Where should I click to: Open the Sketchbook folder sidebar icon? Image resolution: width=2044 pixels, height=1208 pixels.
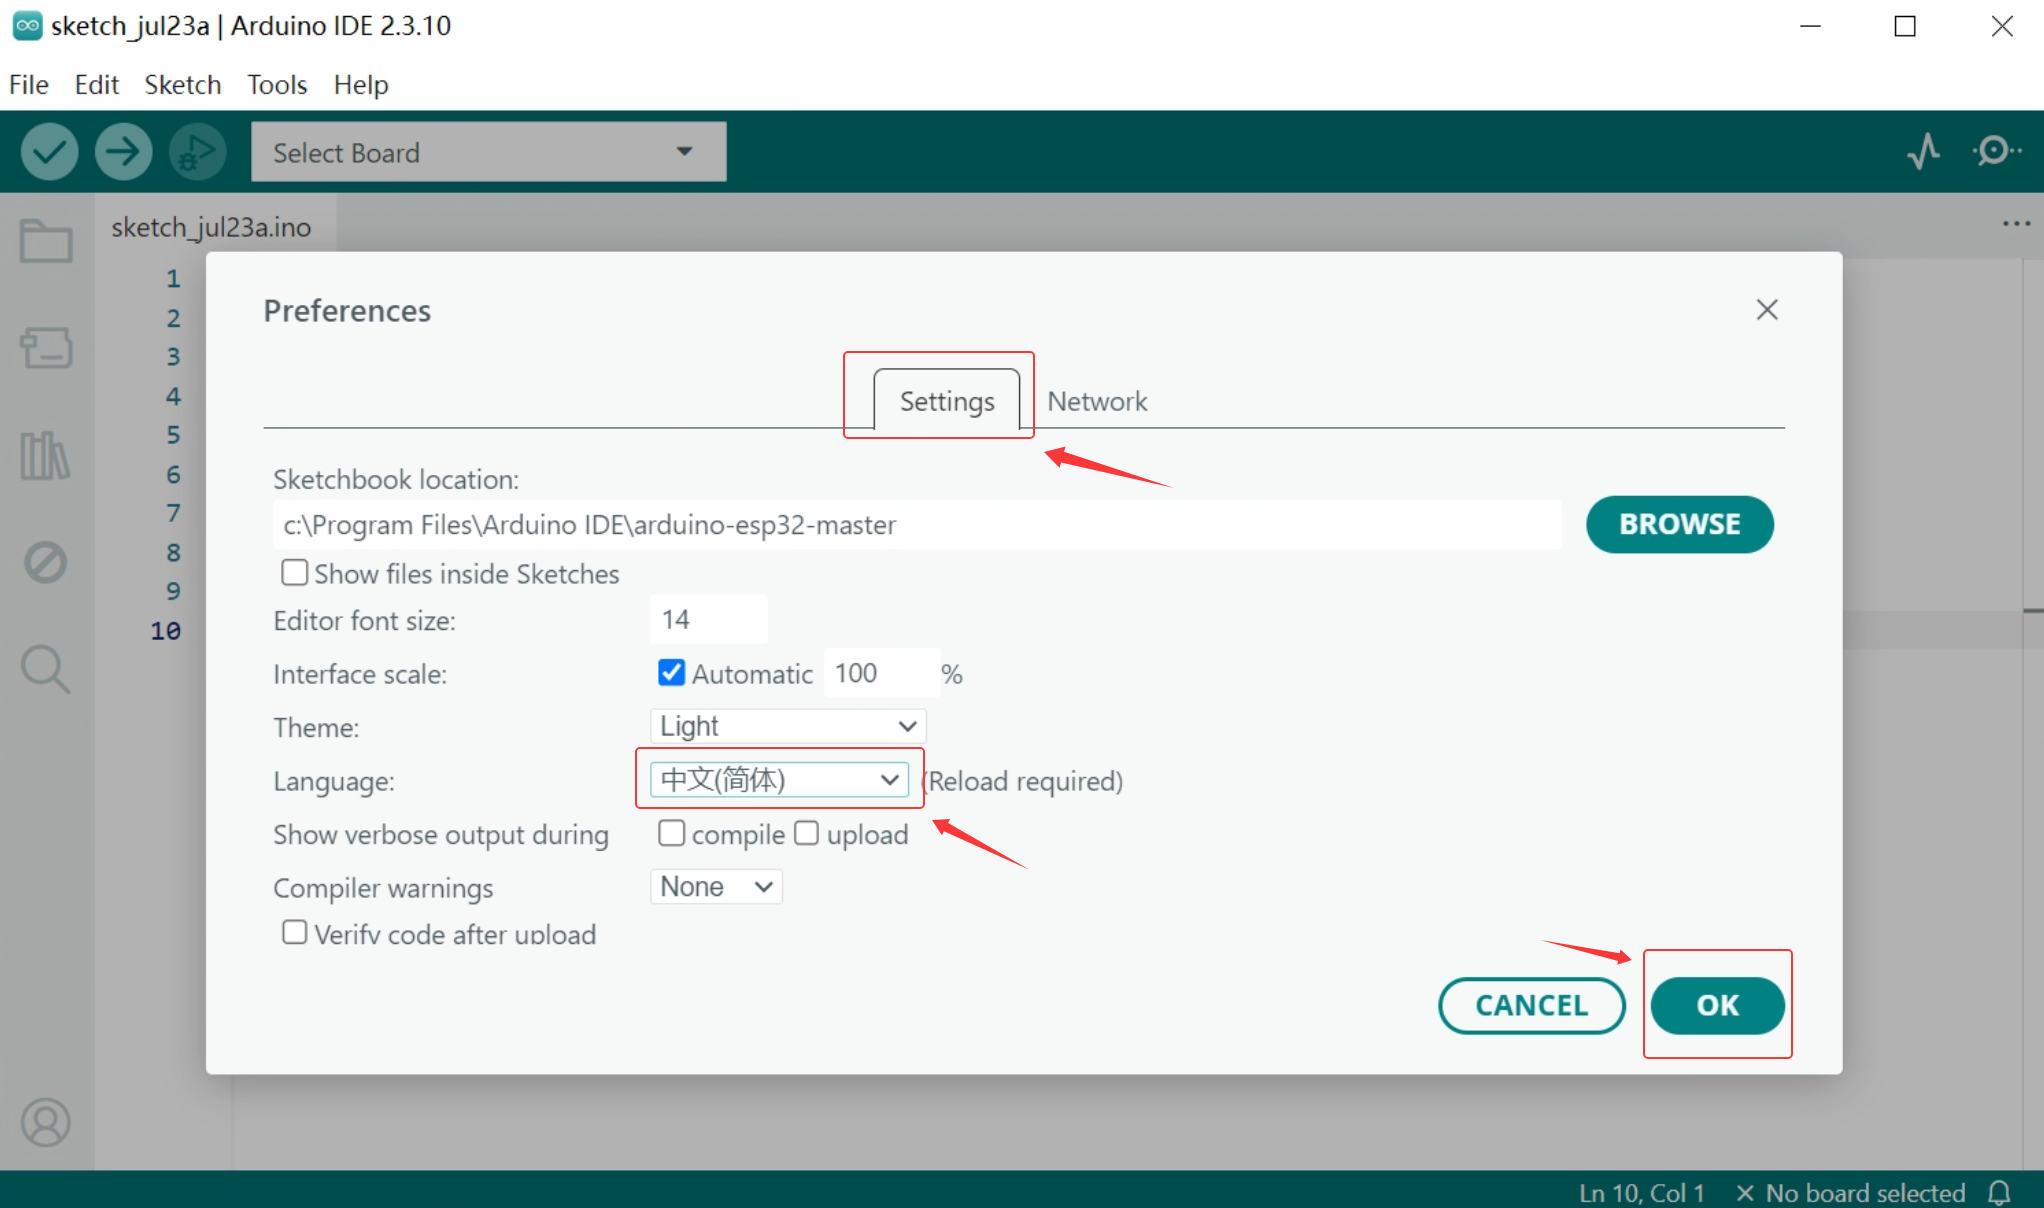click(x=46, y=241)
